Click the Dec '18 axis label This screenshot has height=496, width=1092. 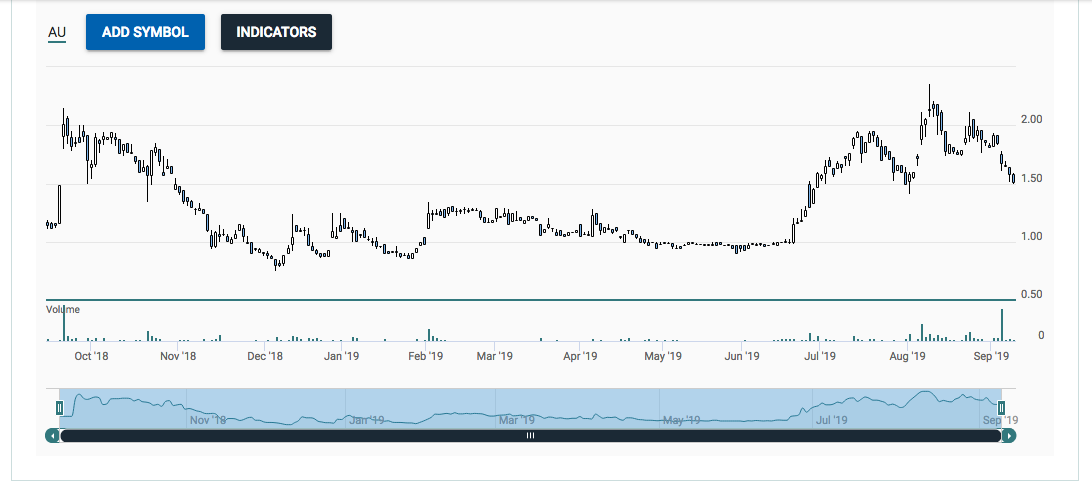(x=265, y=357)
